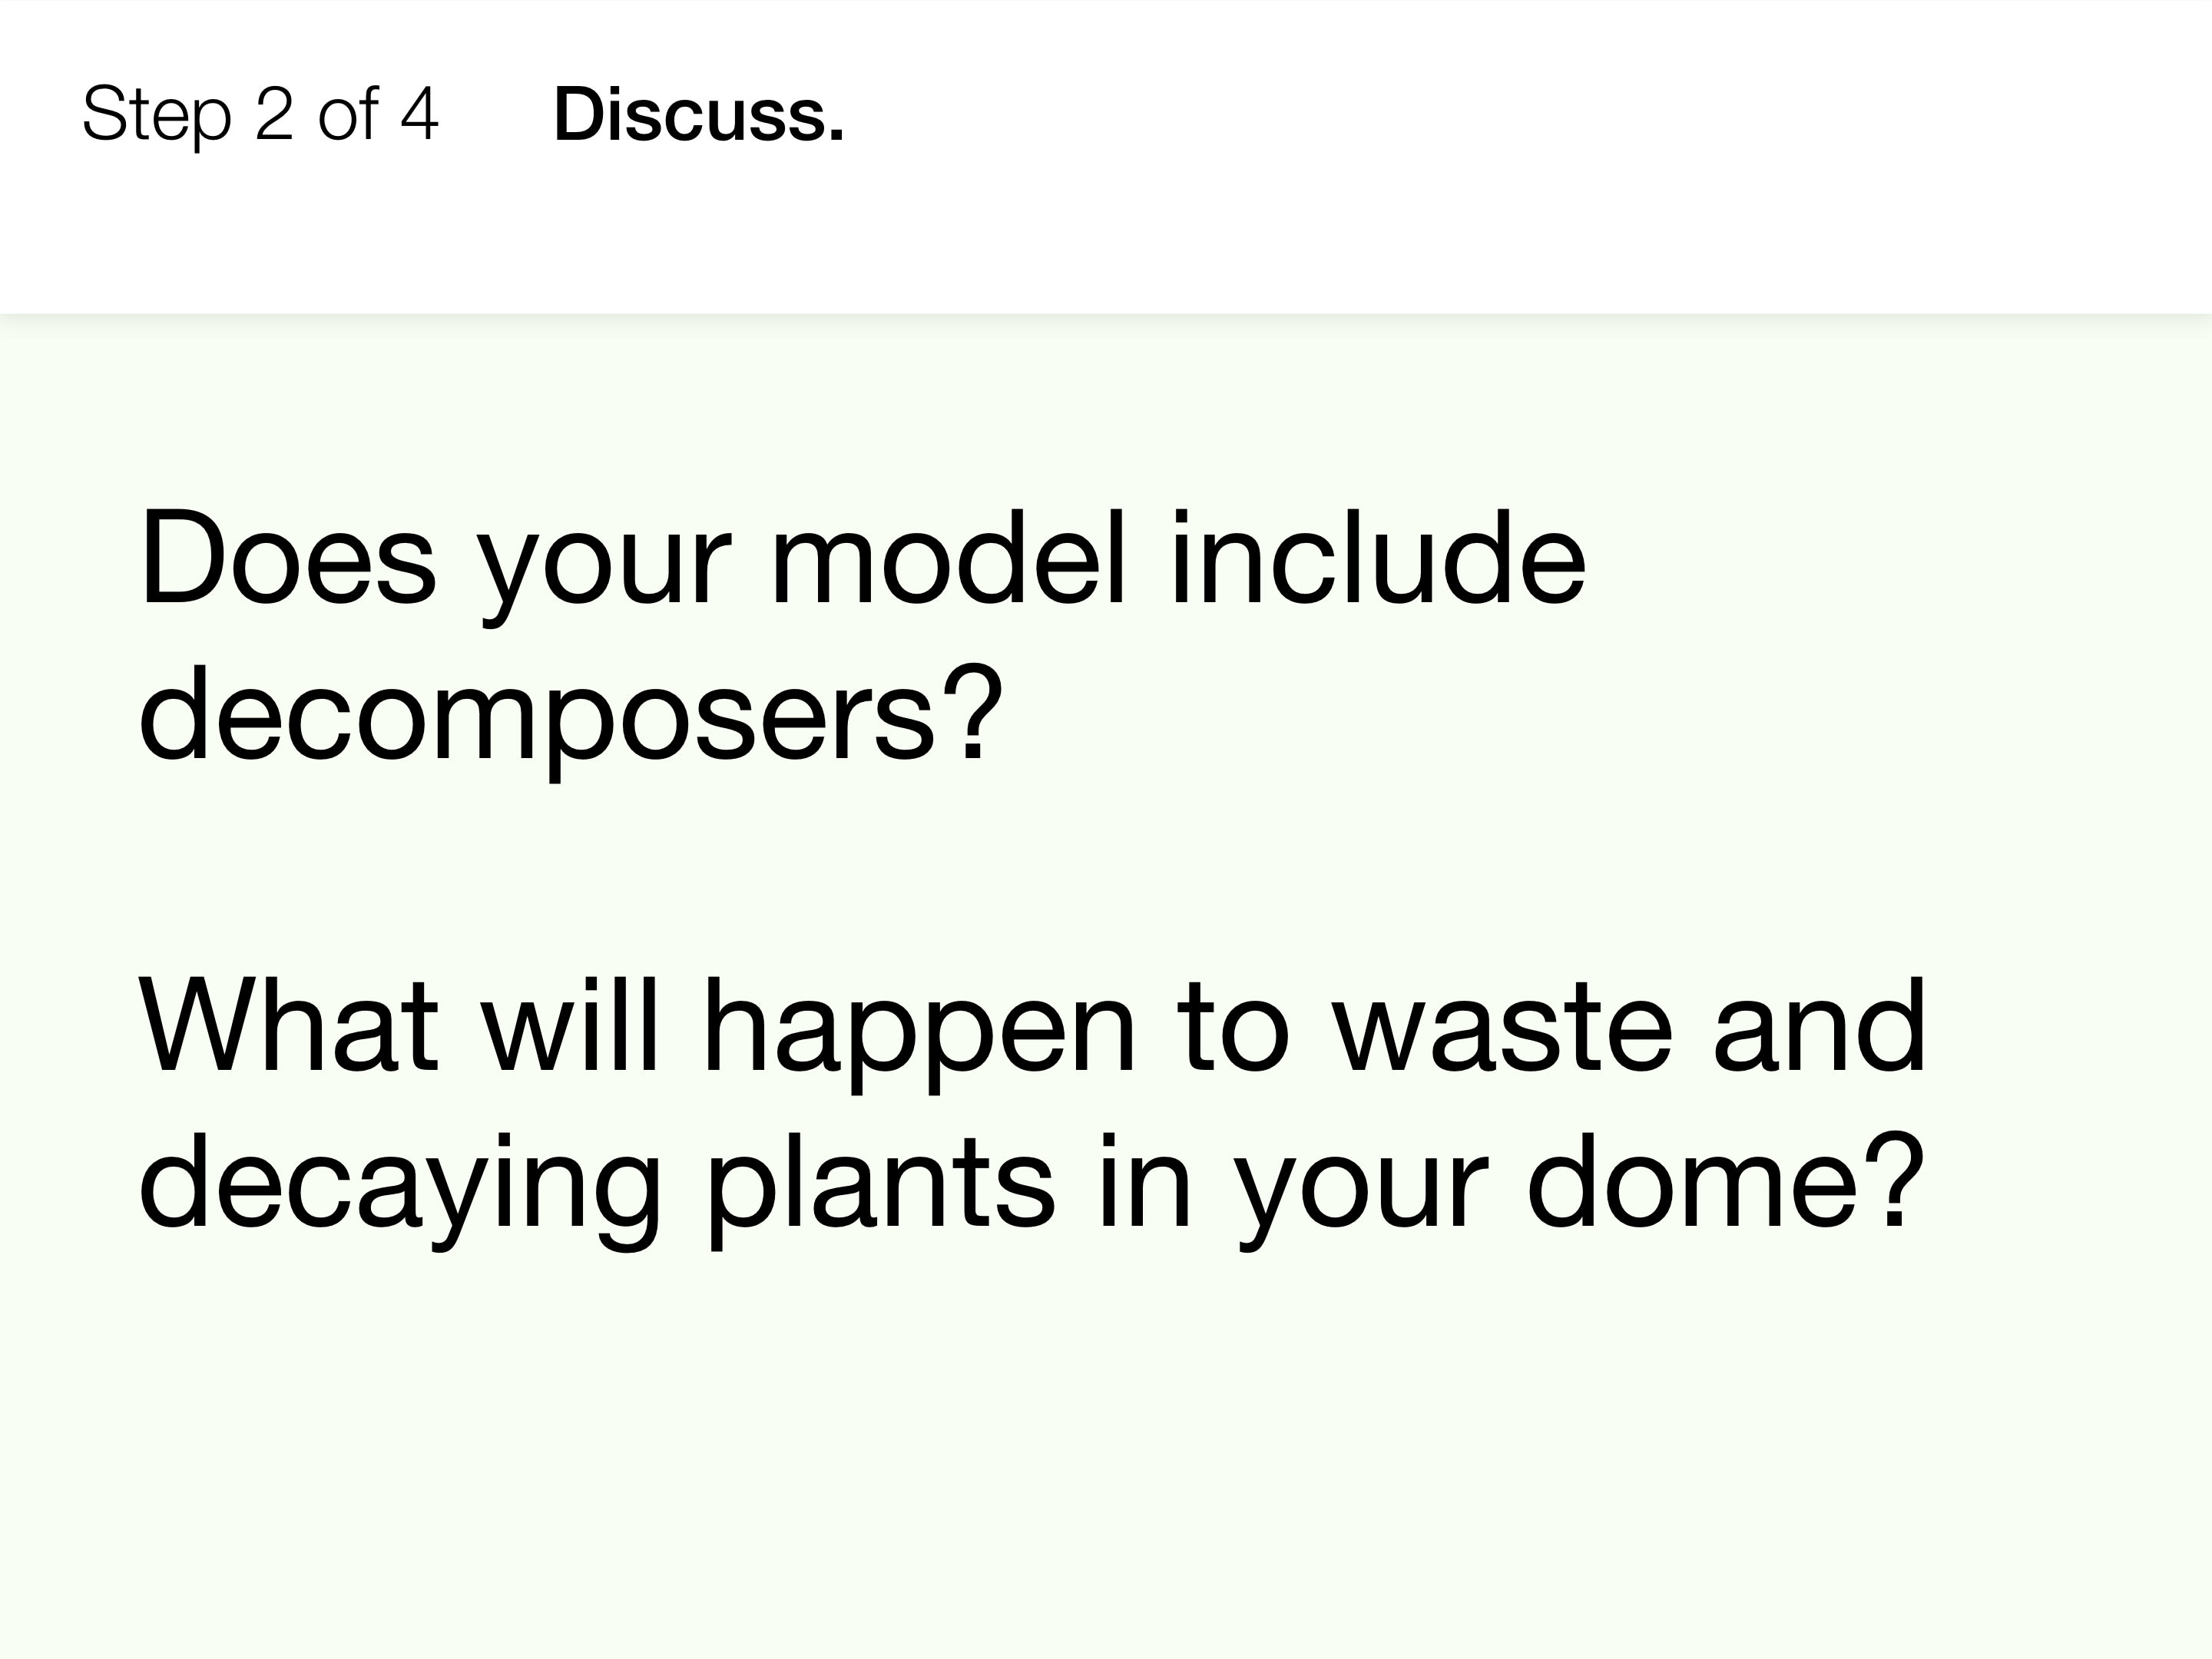Click the number '2' in the step counter
The image size is (2212, 1659).
pos(274,114)
